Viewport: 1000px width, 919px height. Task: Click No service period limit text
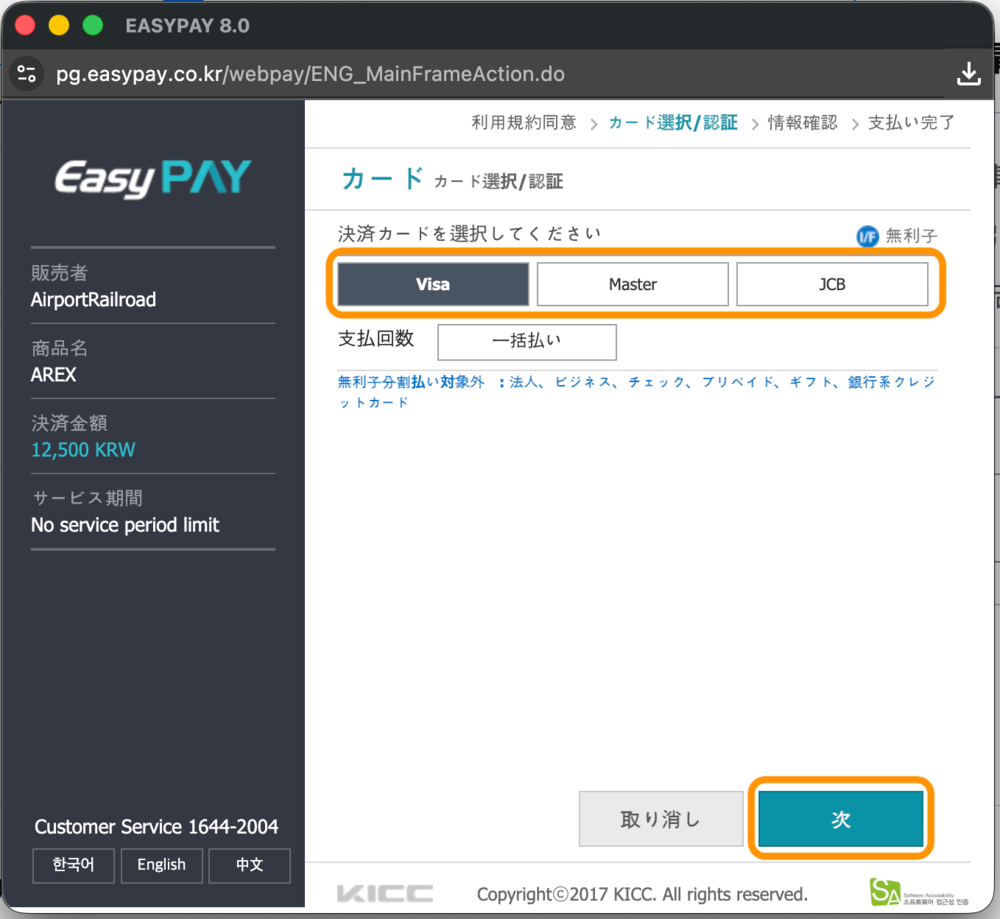(x=125, y=525)
